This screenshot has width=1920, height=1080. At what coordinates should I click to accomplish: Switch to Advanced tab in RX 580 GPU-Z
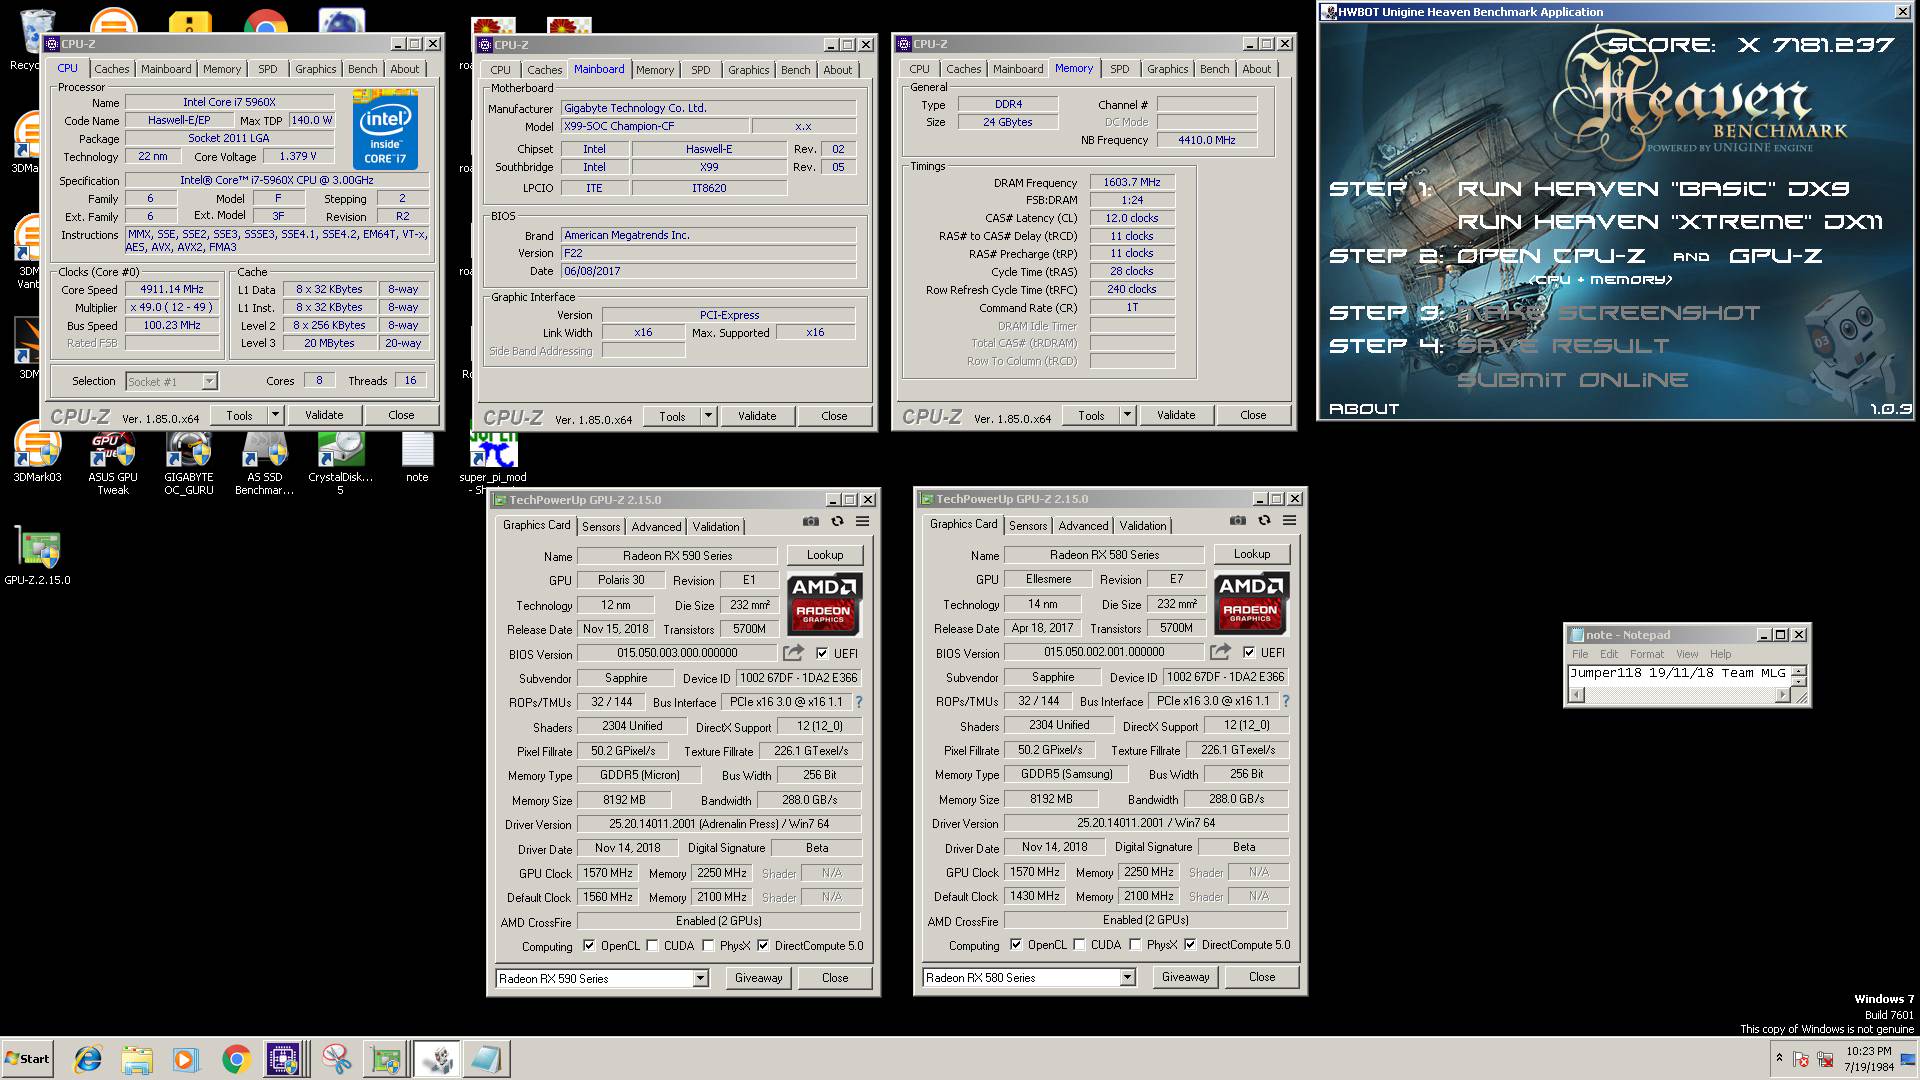(x=1084, y=526)
